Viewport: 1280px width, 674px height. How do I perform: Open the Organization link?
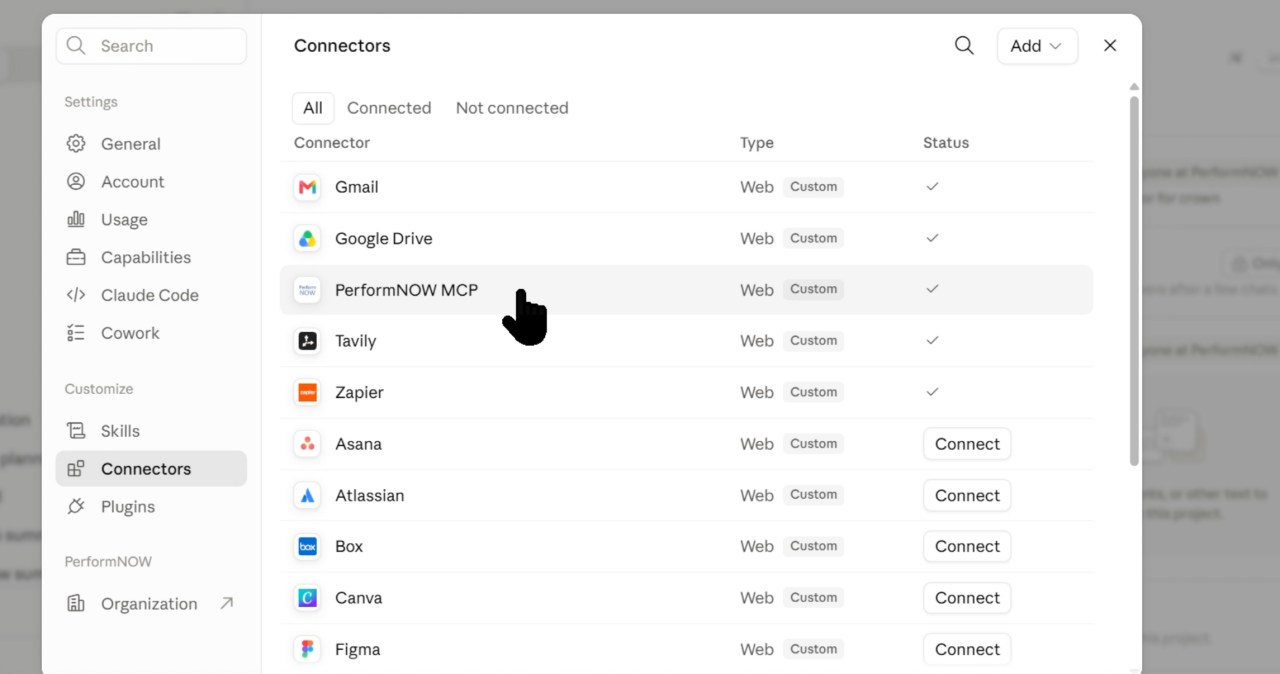click(151, 604)
